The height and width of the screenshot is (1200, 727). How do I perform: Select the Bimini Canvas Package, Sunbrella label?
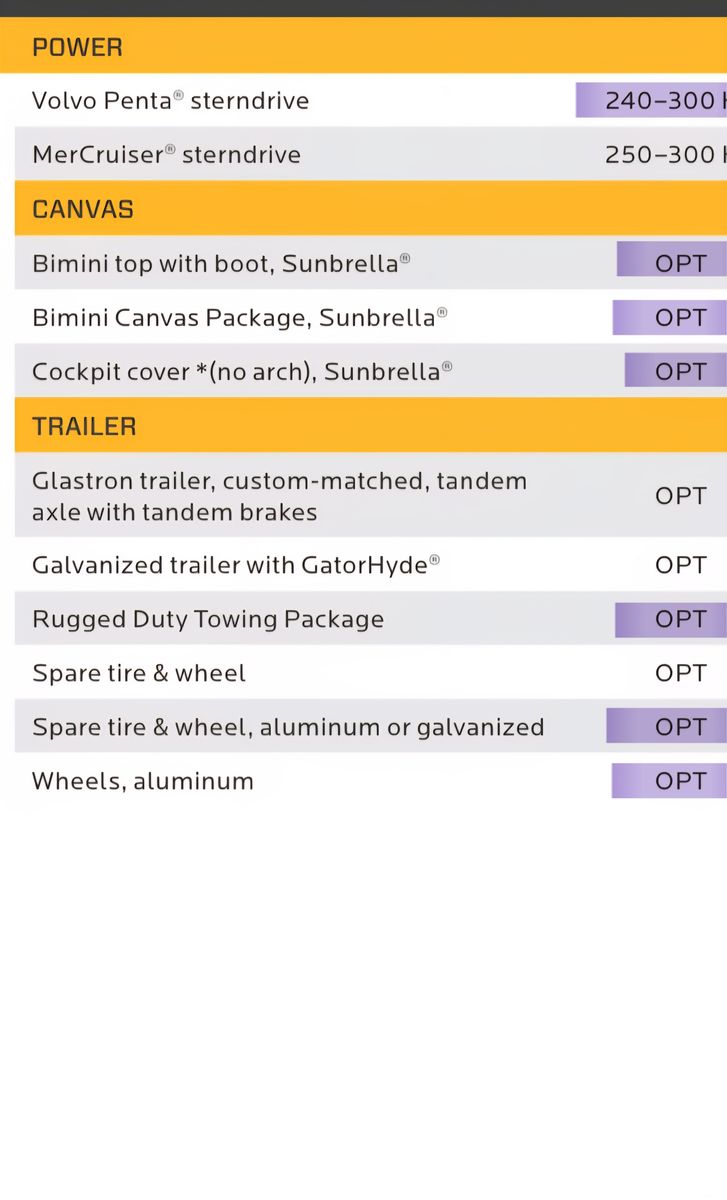click(239, 318)
